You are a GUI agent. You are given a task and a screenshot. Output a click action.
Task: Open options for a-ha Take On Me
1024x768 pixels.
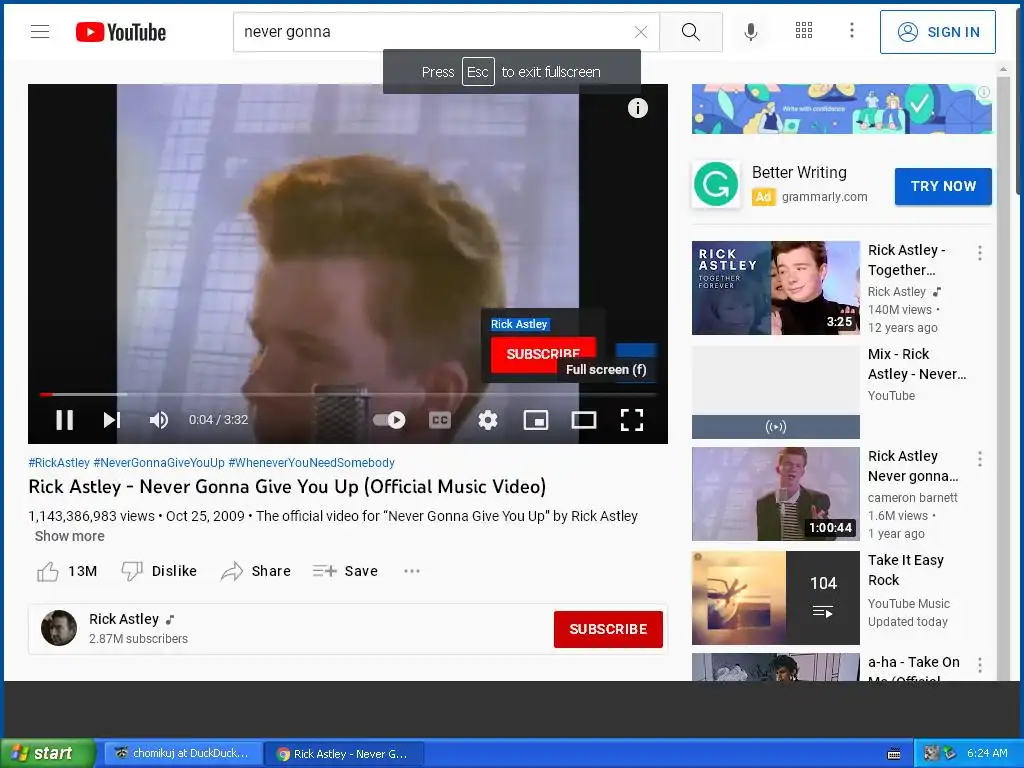tap(980, 665)
